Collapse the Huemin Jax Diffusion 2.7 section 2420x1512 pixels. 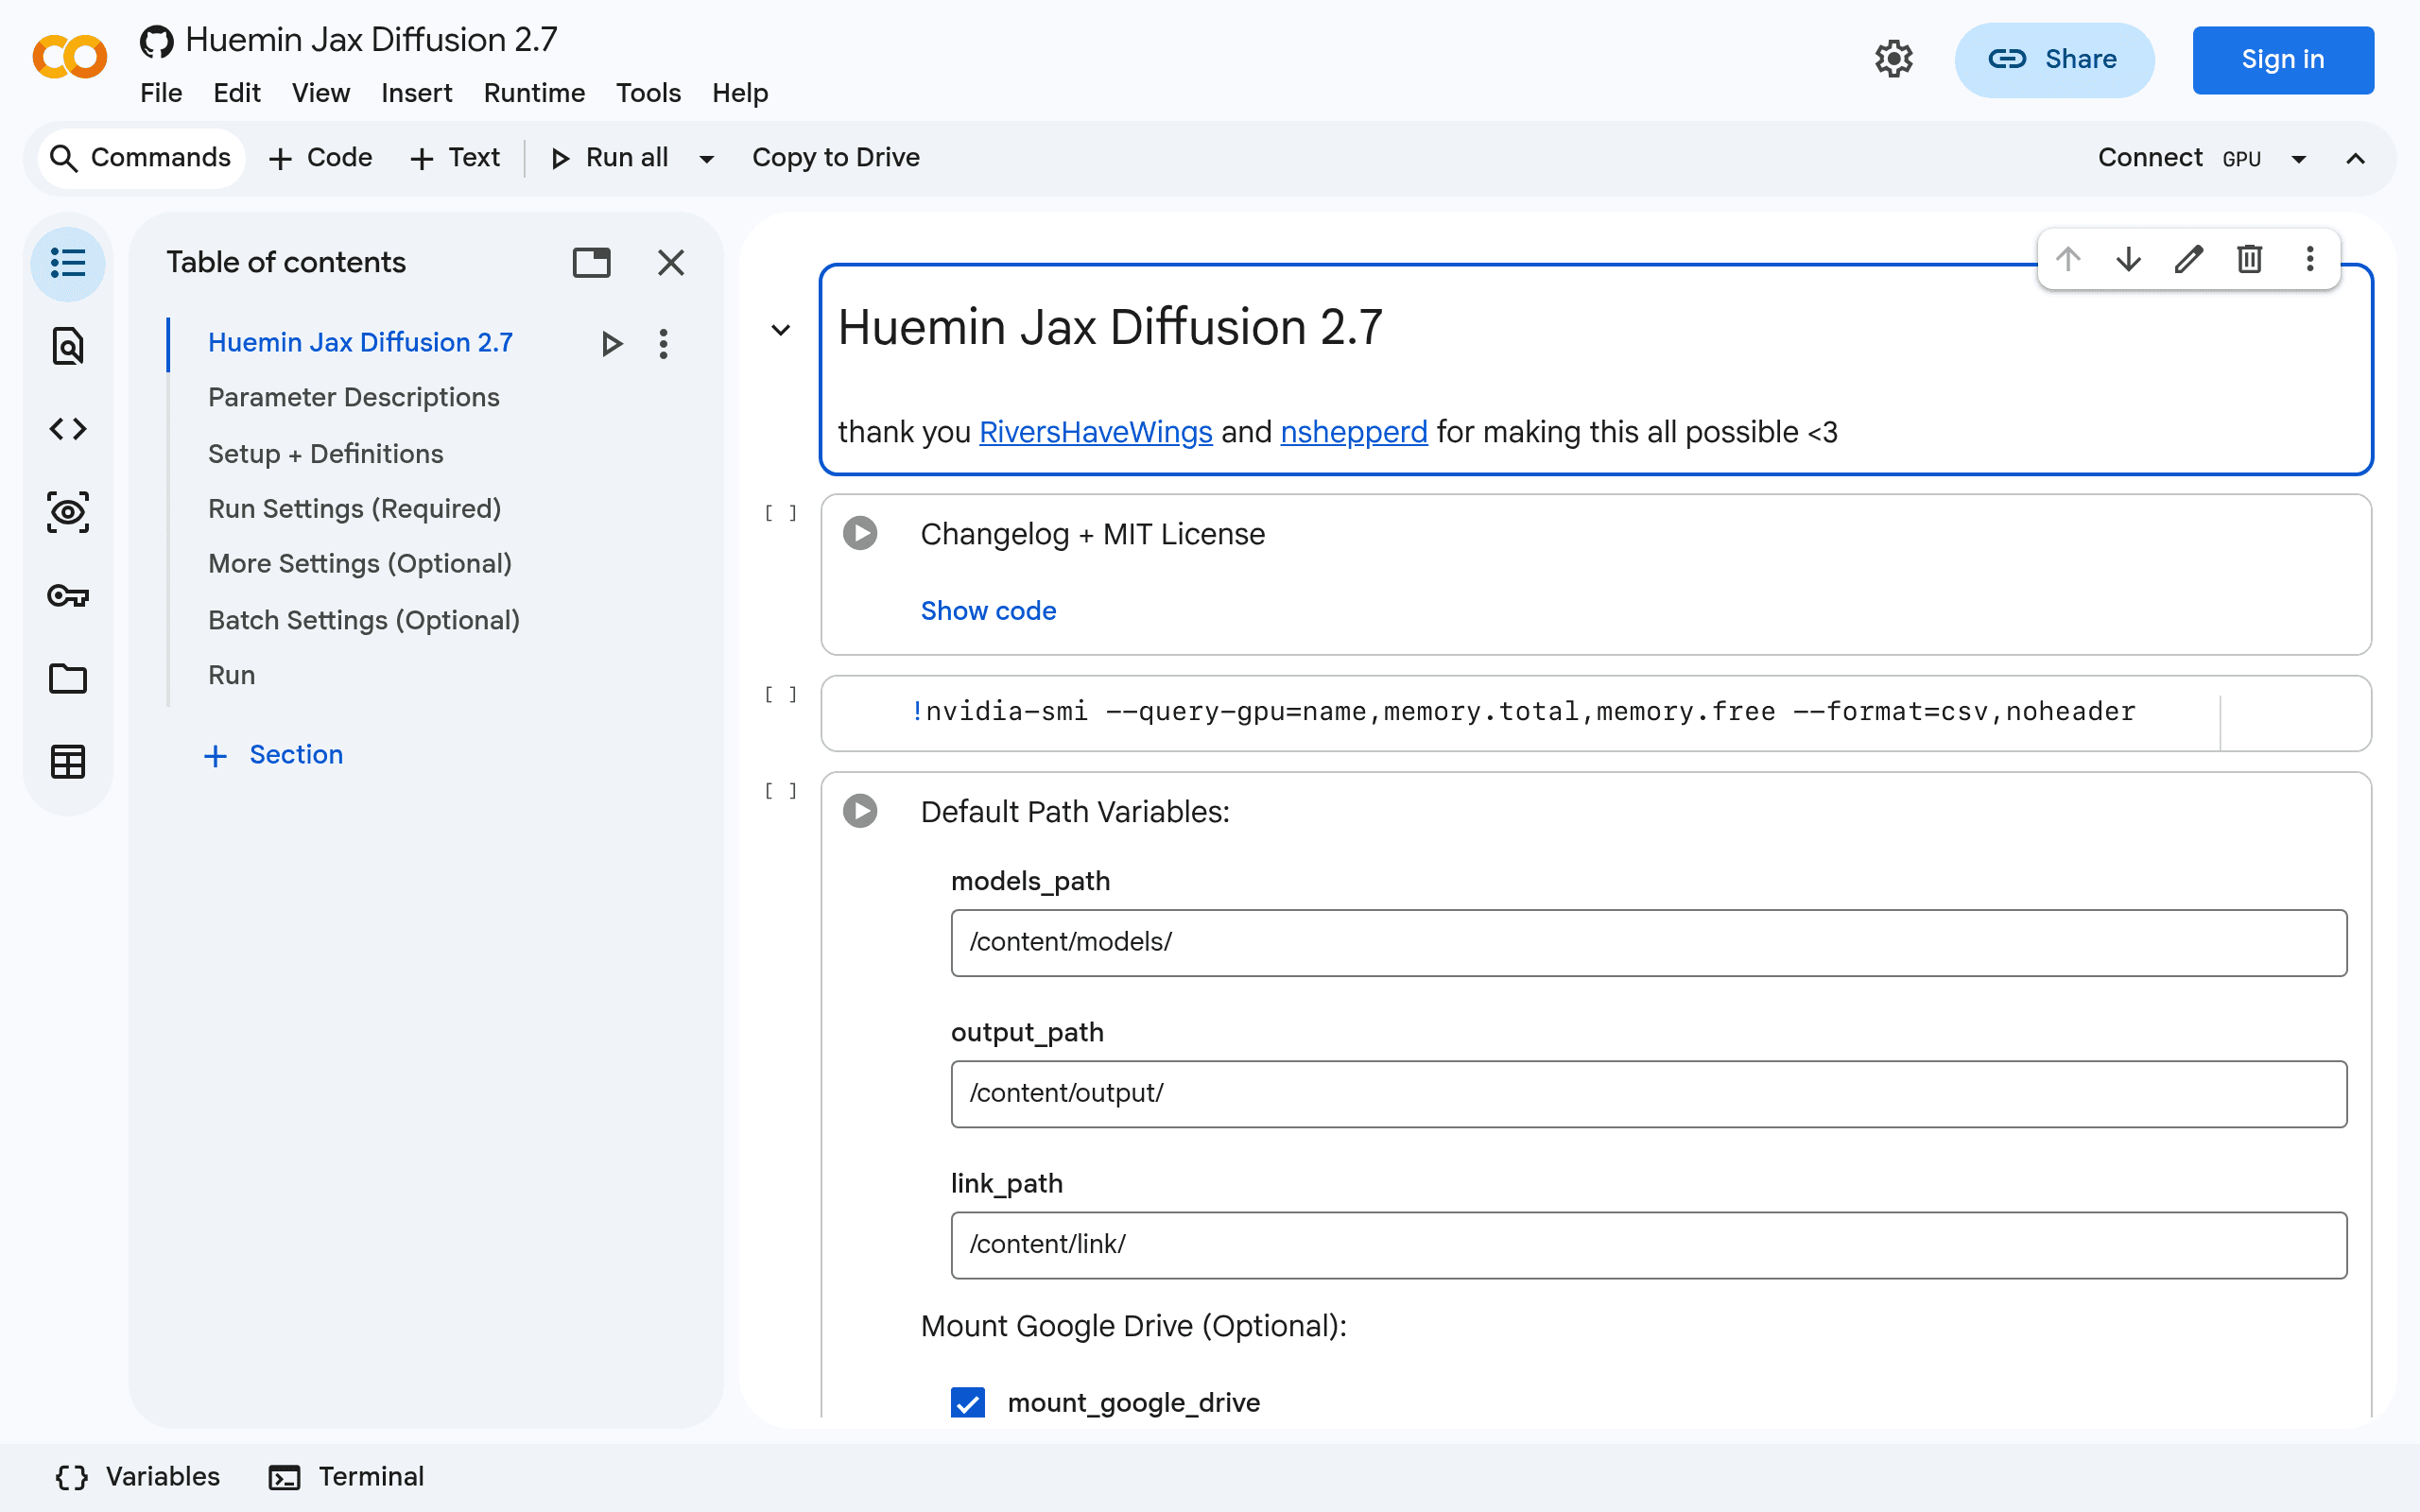click(x=781, y=329)
